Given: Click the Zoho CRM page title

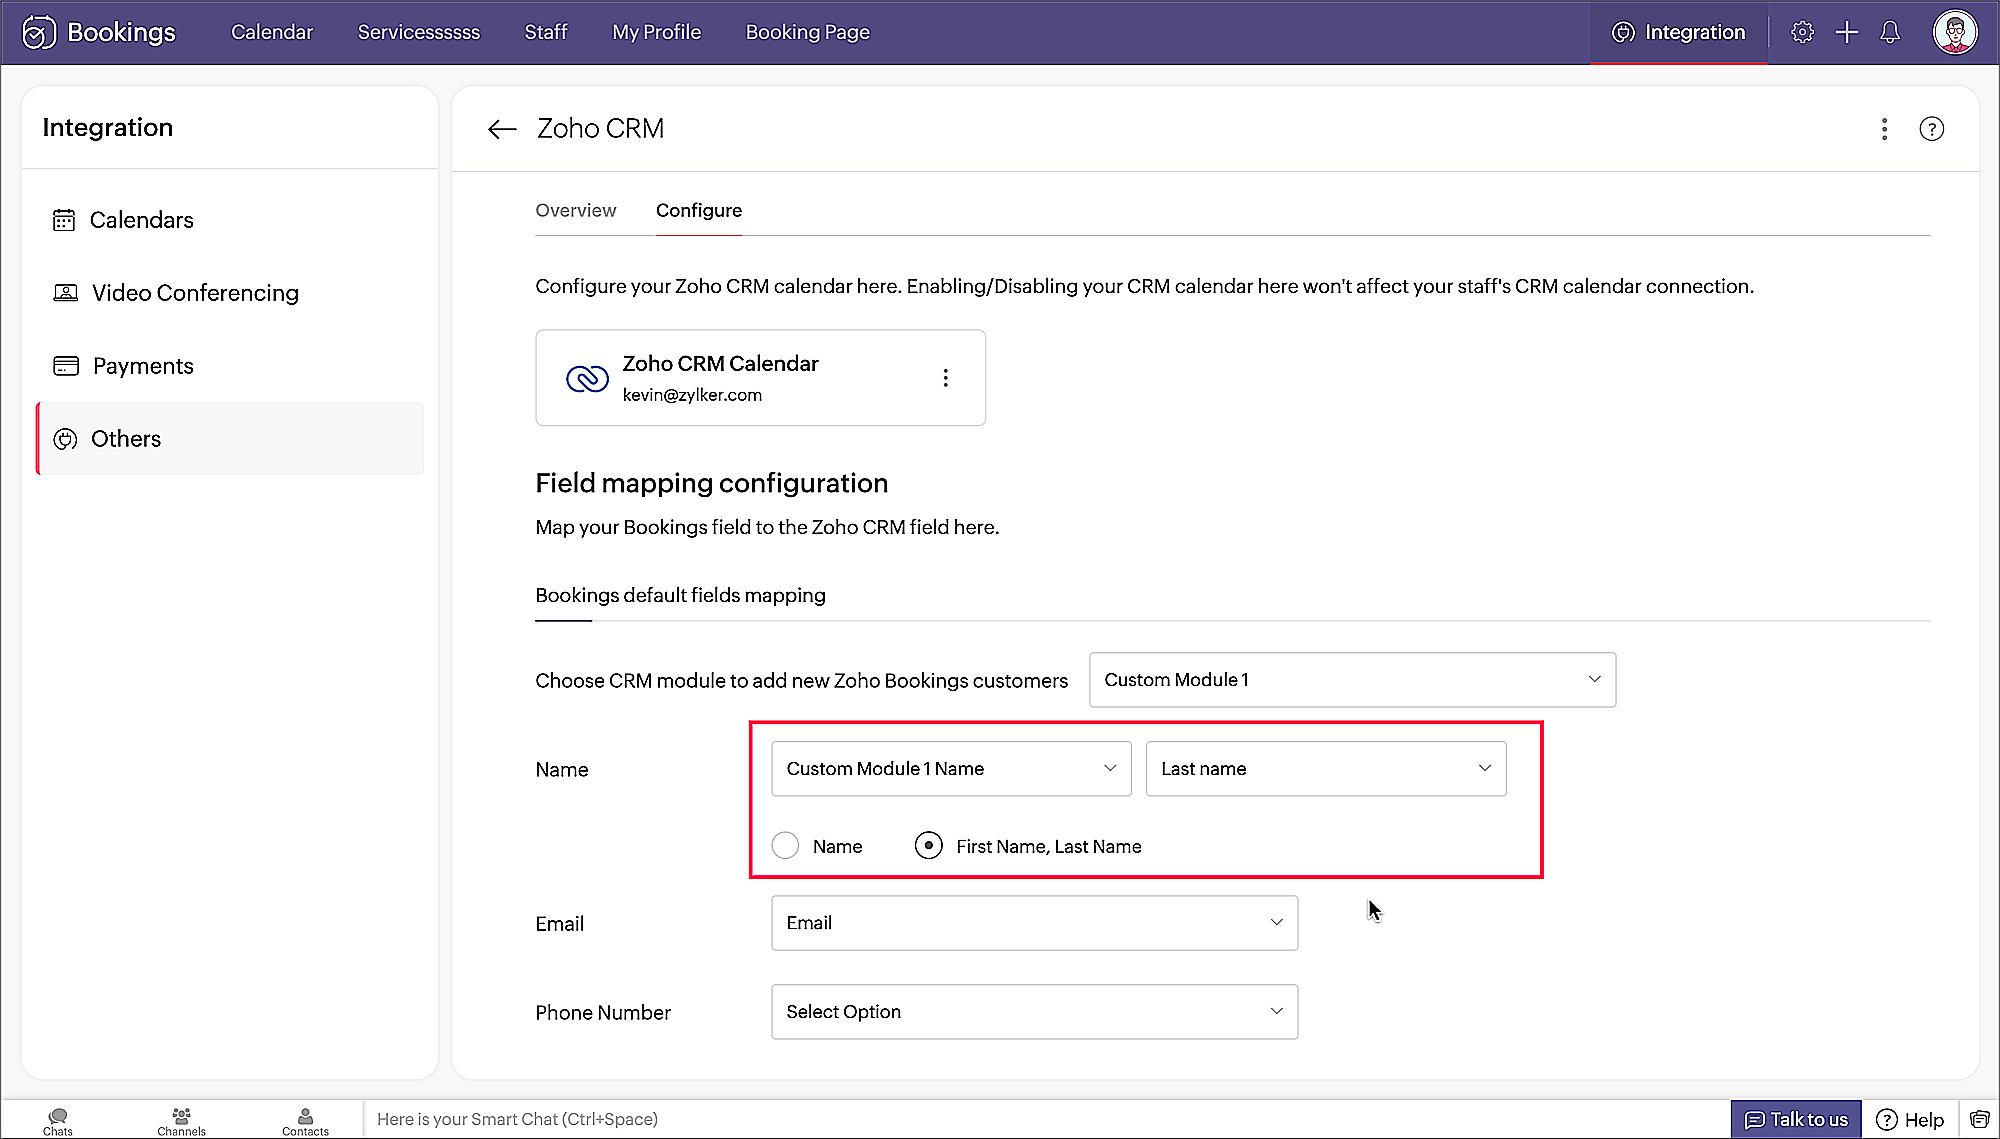Looking at the screenshot, I should [601, 129].
